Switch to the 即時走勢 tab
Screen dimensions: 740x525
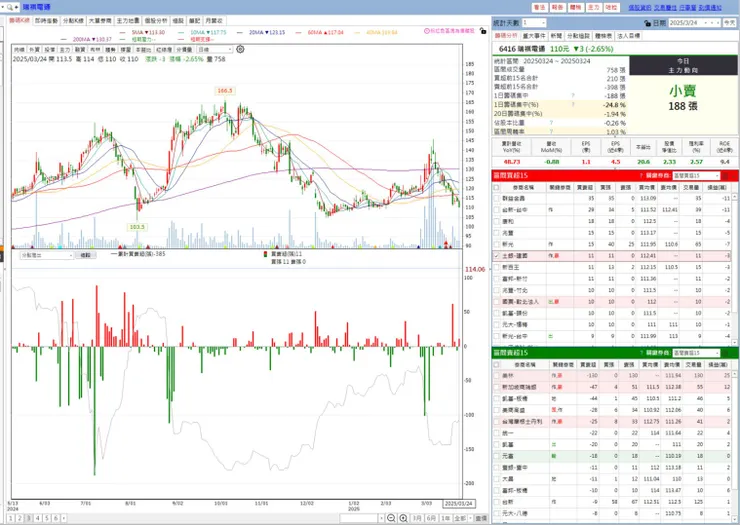click(x=46, y=21)
